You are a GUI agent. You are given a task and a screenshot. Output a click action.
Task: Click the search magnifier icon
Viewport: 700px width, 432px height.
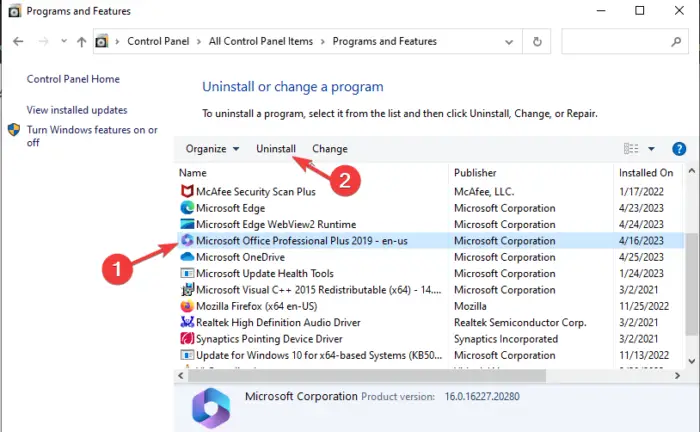pyautogui.click(x=676, y=42)
